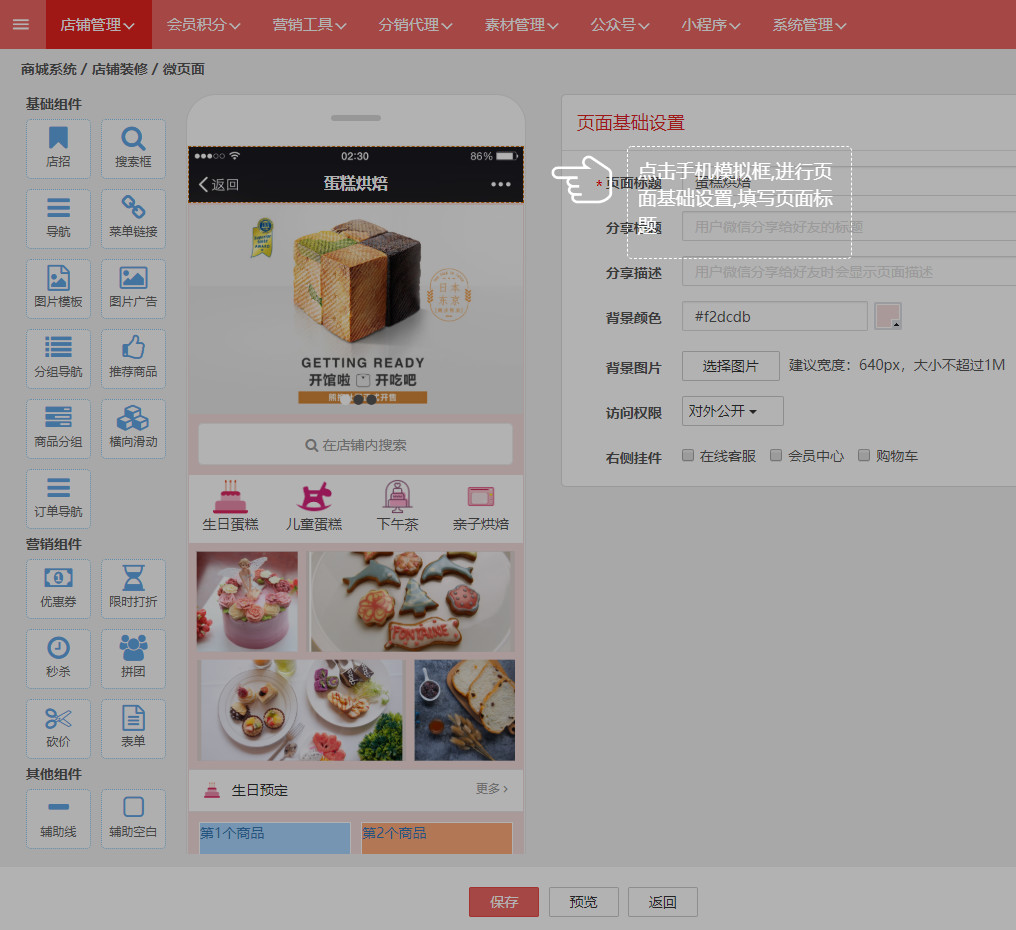Add the 图片广告 image ad component
This screenshot has width=1016, height=930.
133,289
